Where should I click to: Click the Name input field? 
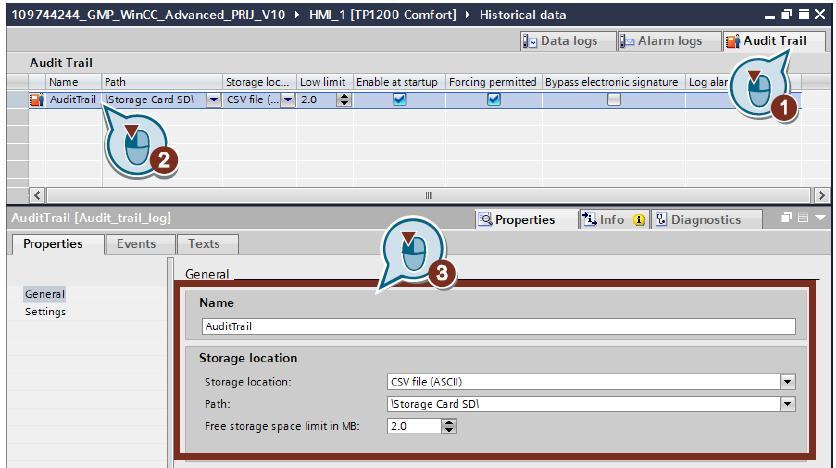tap(499, 327)
